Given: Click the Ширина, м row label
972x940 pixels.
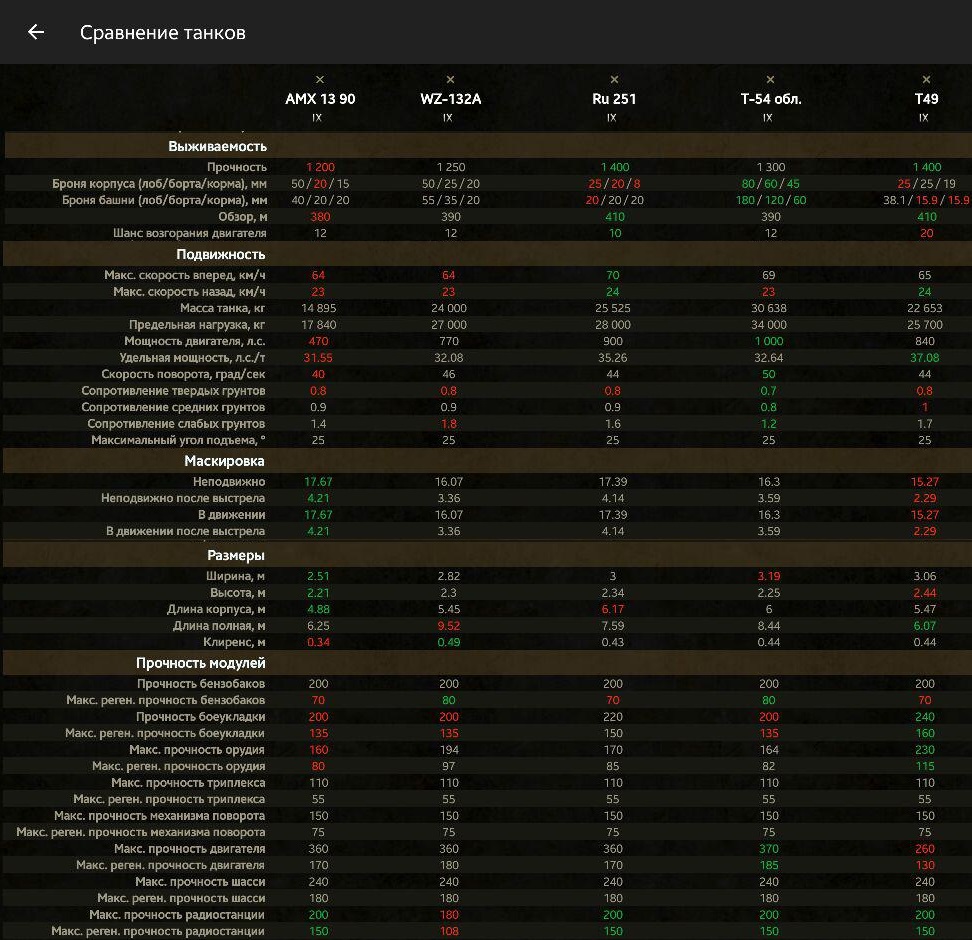Looking at the screenshot, I should click(x=235, y=576).
